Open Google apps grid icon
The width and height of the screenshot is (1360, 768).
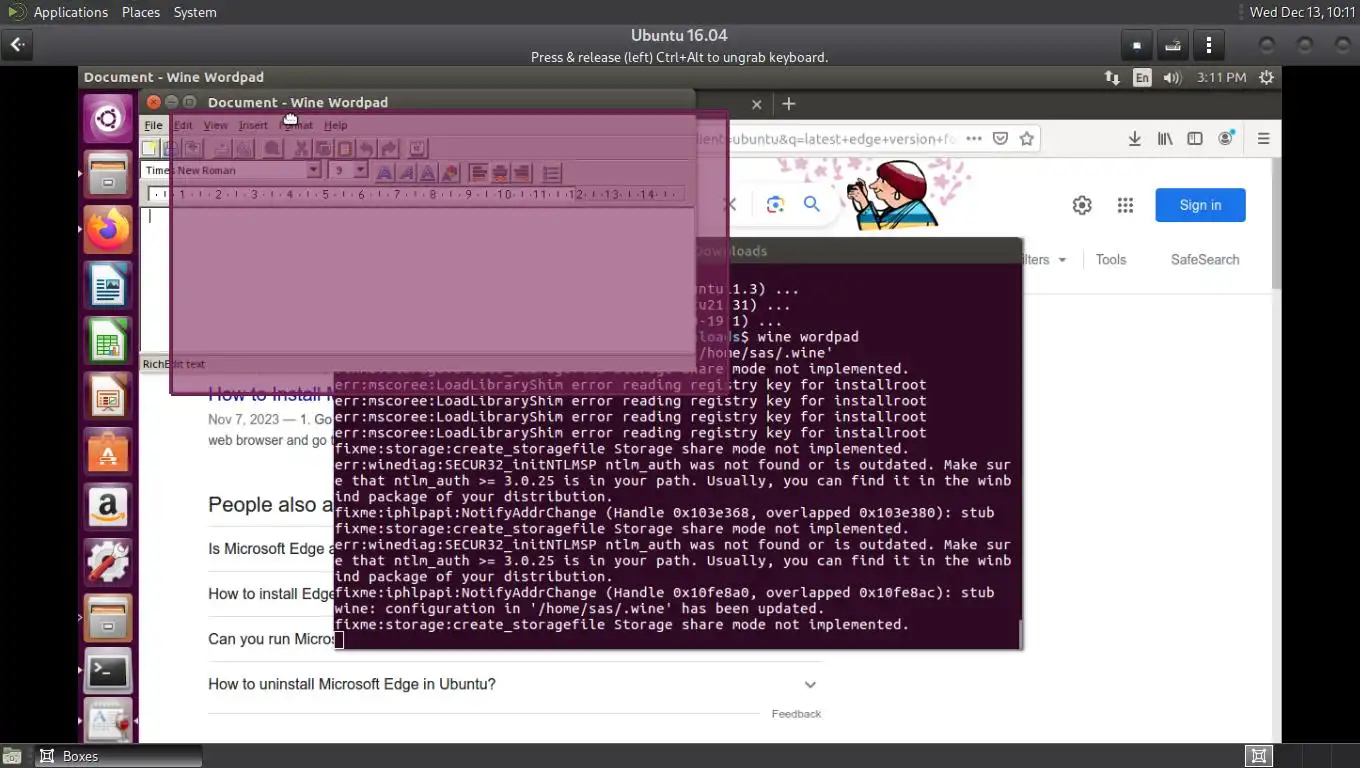1126,205
